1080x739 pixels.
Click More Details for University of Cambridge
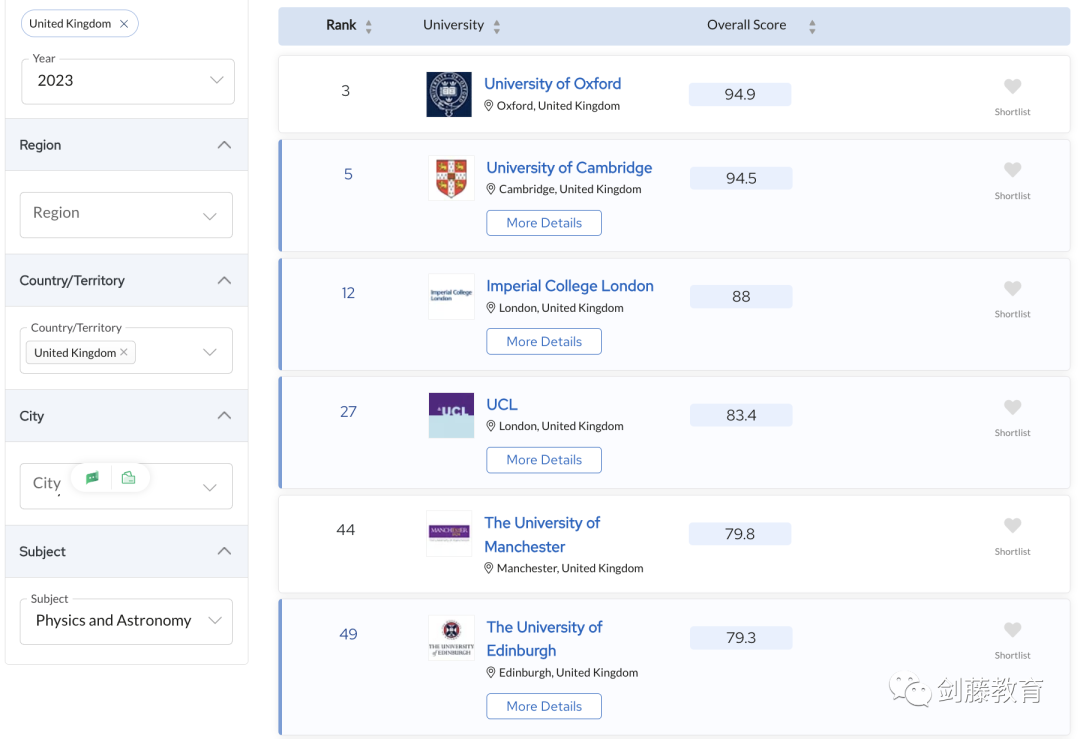pyautogui.click(x=543, y=223)
